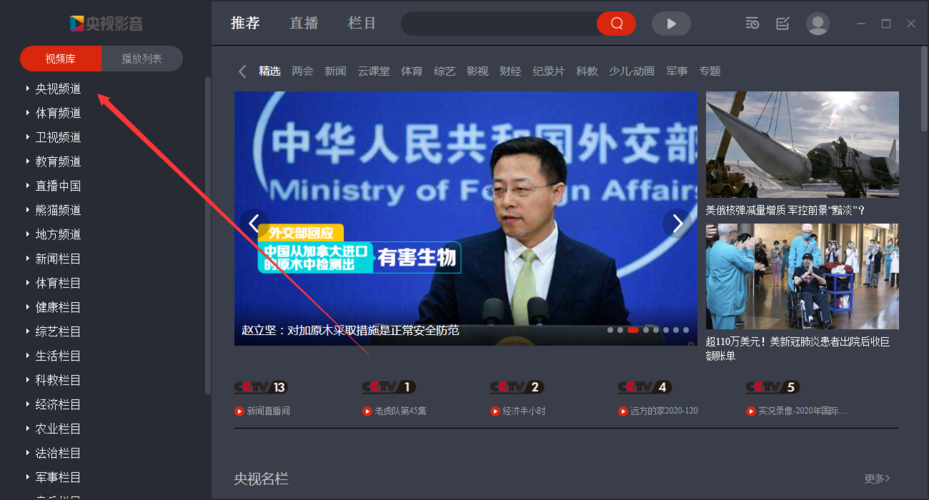The width and height of the screenshot is (929, 500).
Task: Open the playback history icon
Action: (752, 23)
